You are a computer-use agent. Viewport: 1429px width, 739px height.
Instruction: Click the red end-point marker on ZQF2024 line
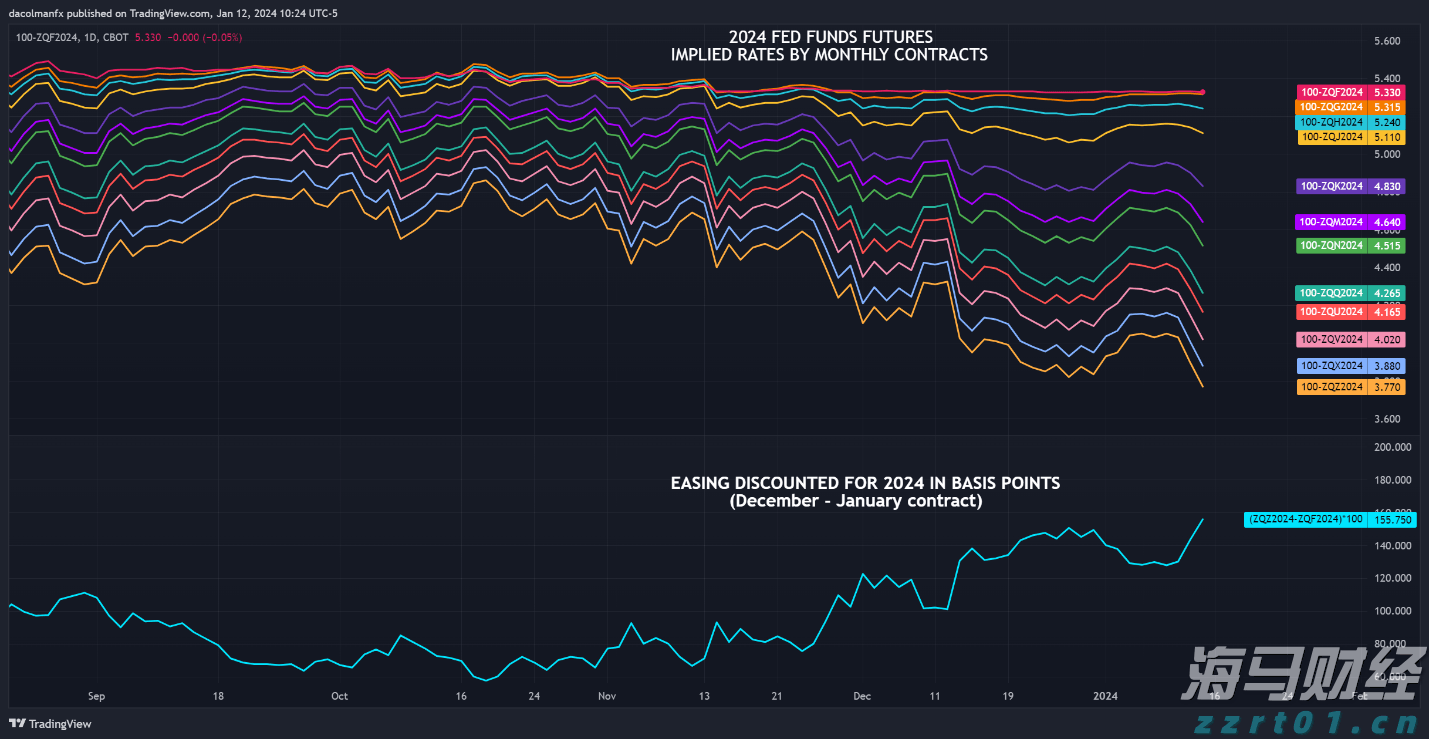[x=1202, y=92]
